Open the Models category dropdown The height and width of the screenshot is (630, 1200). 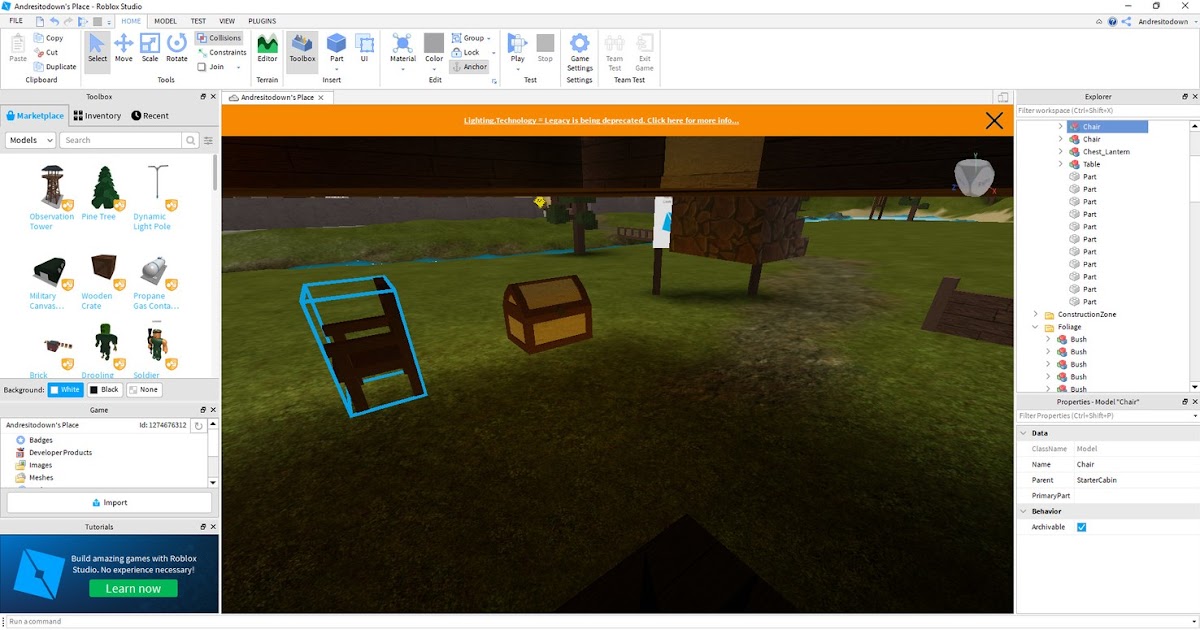30,140
